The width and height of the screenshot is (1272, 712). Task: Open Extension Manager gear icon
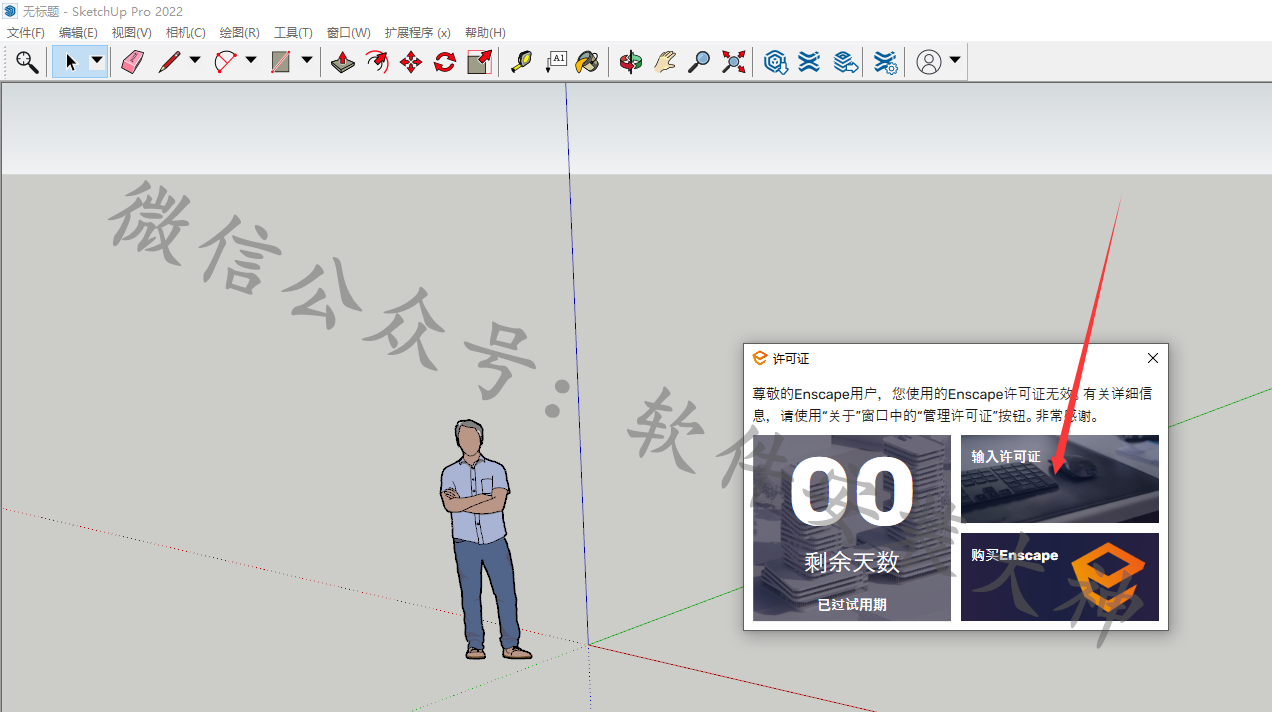[x=885, y=62]
